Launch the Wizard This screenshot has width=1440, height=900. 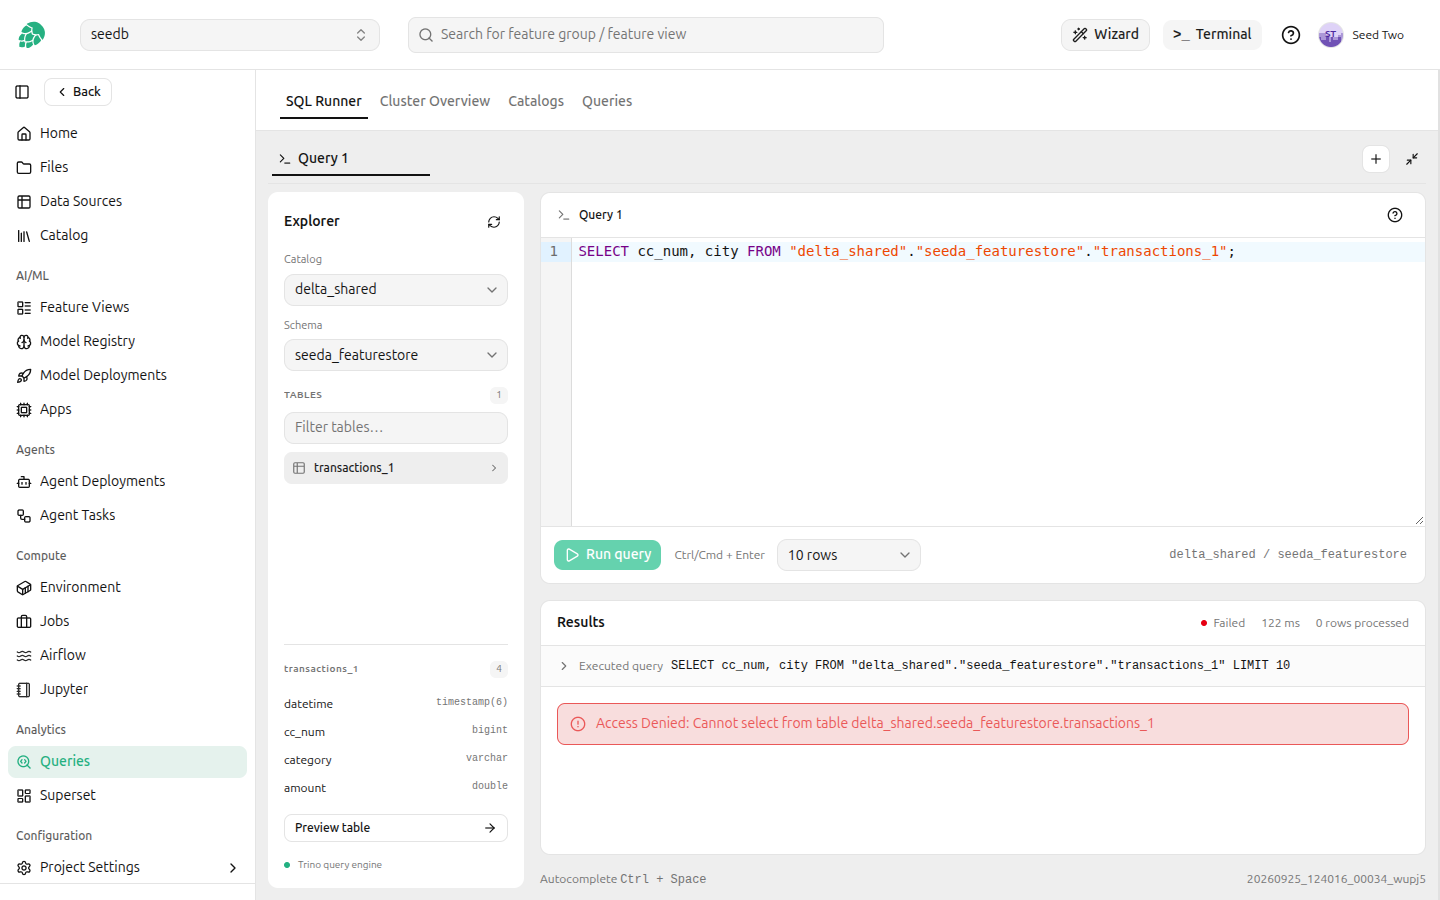tap(1106, 35)
